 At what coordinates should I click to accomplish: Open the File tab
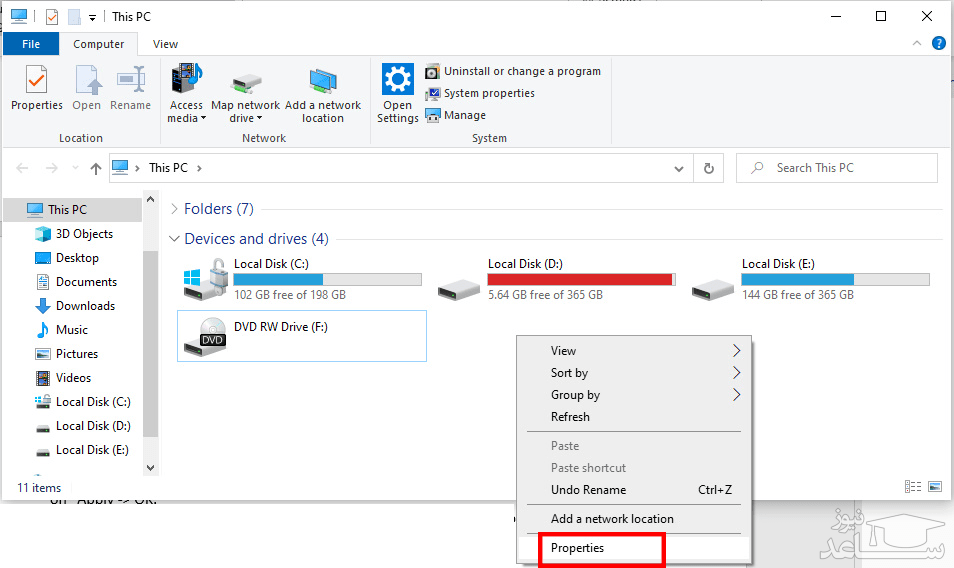pos(31,44)
